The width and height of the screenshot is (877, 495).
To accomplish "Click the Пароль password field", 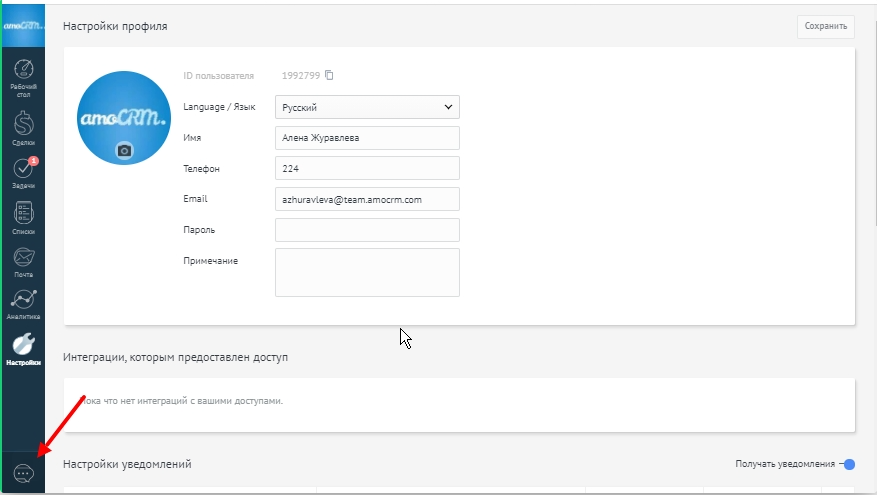I will click(x=366, y=230).
